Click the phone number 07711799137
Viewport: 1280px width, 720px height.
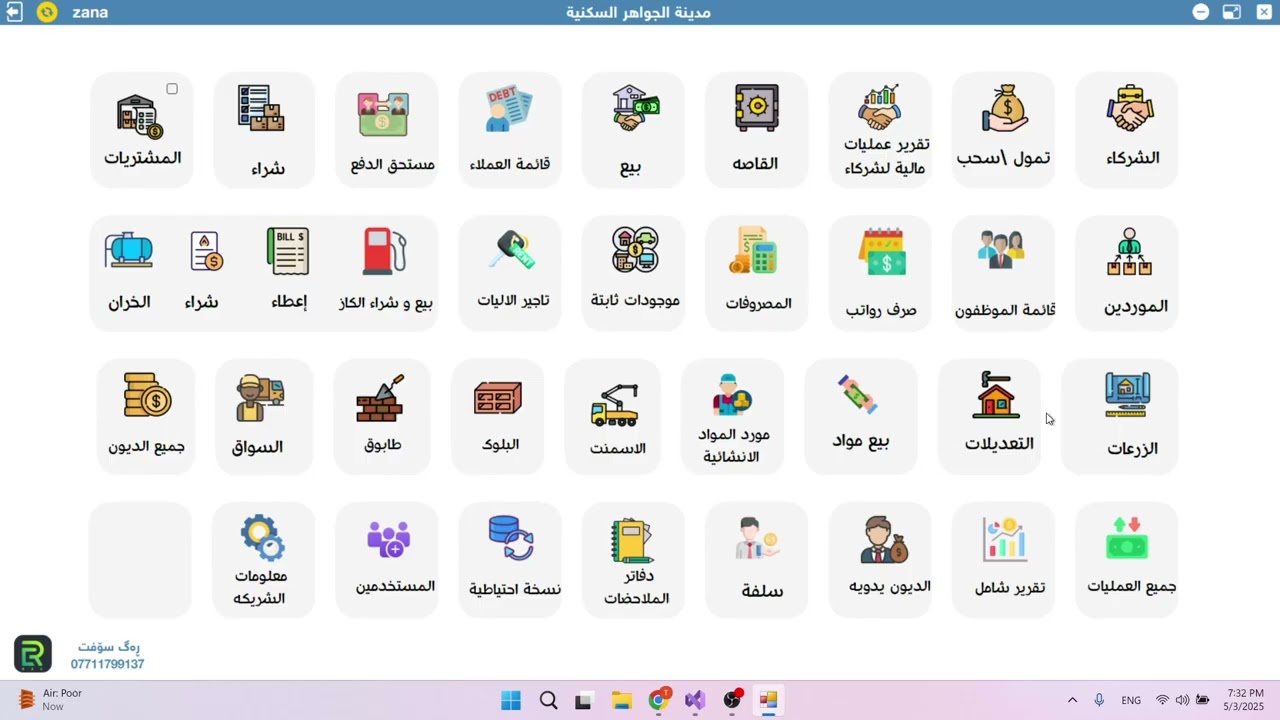(x=107, y=664)
